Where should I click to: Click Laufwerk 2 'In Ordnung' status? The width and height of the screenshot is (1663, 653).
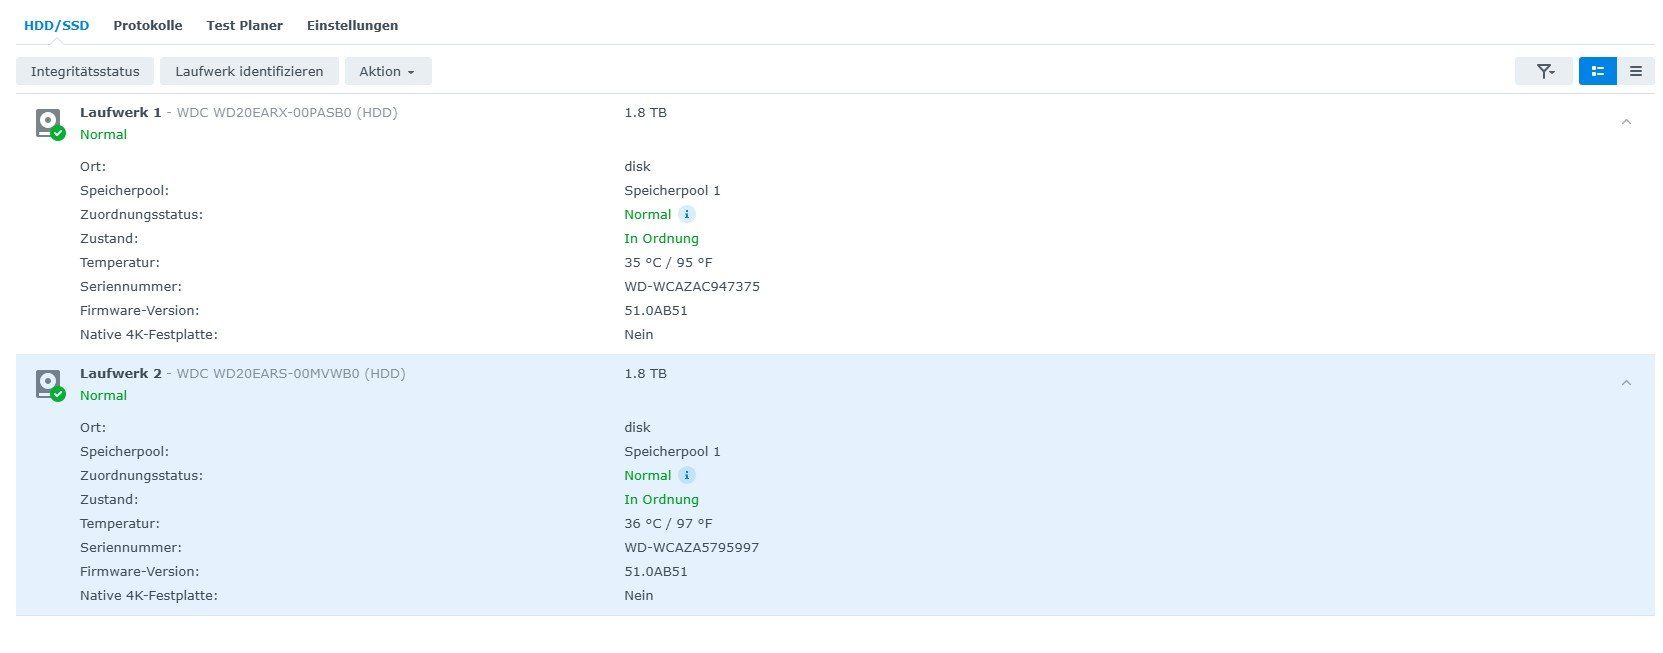coord(661,499)
